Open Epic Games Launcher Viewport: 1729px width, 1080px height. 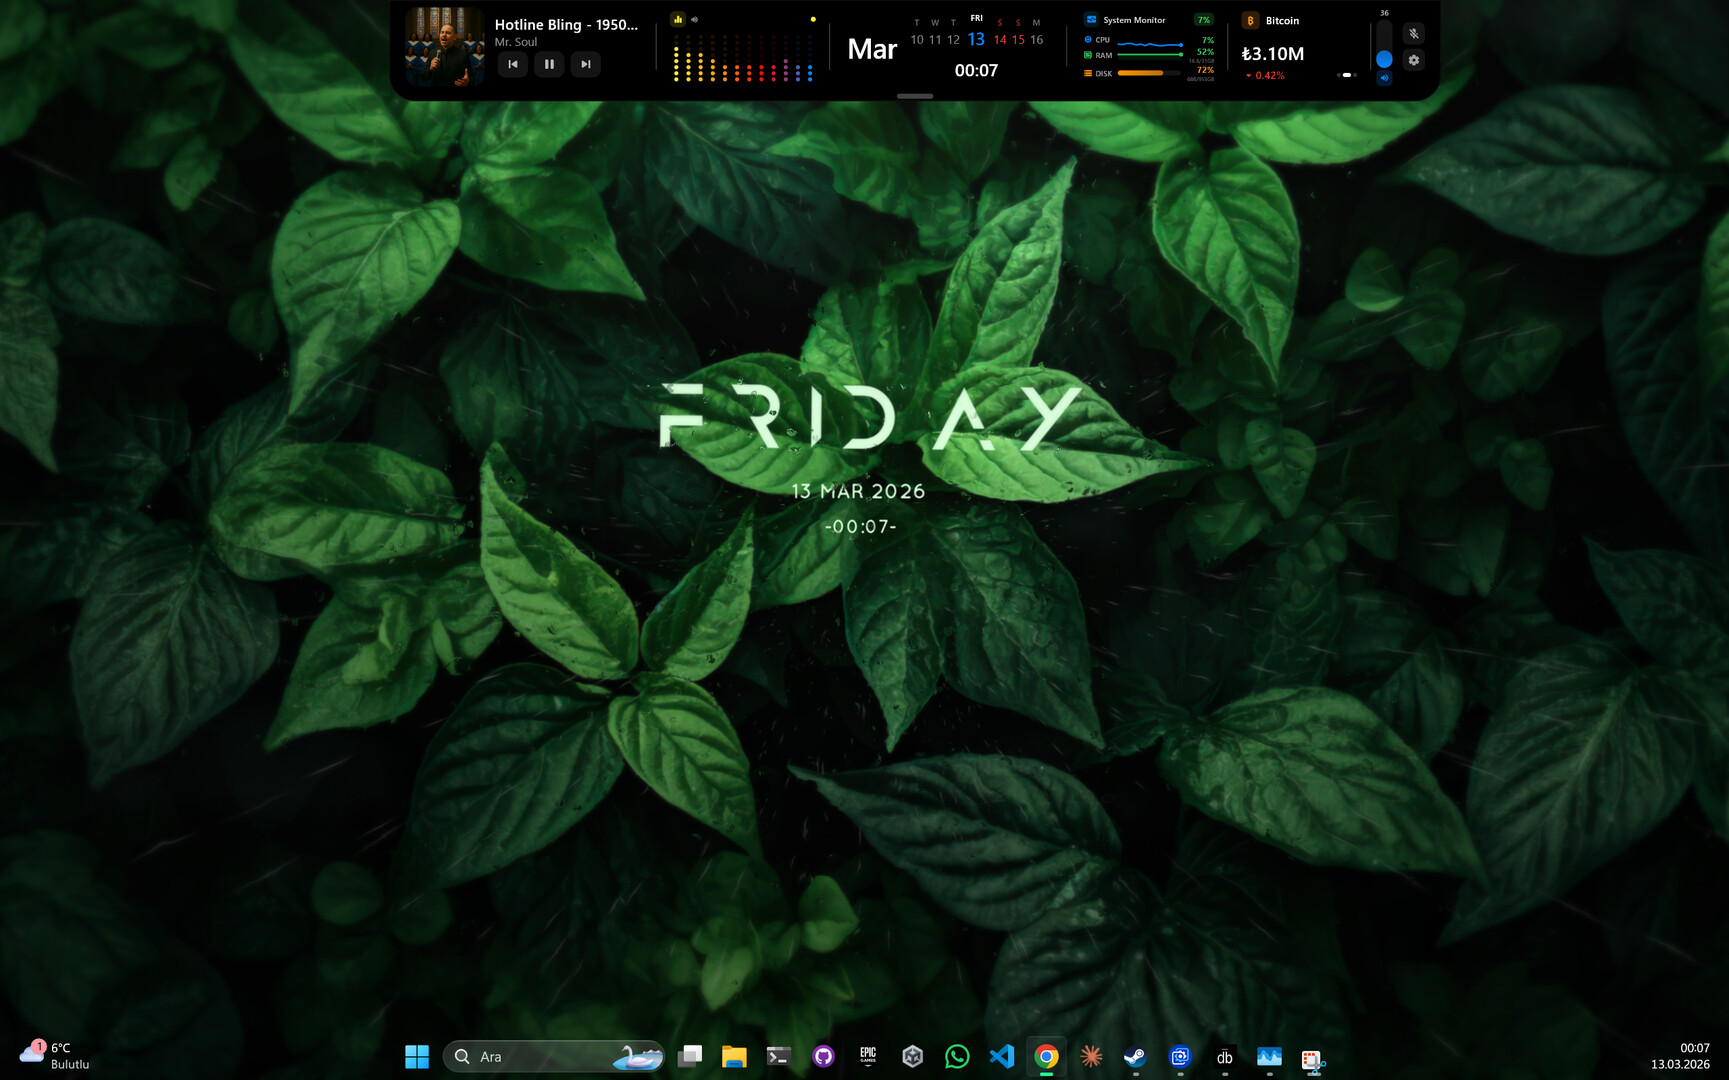[x=868, y=1056]
